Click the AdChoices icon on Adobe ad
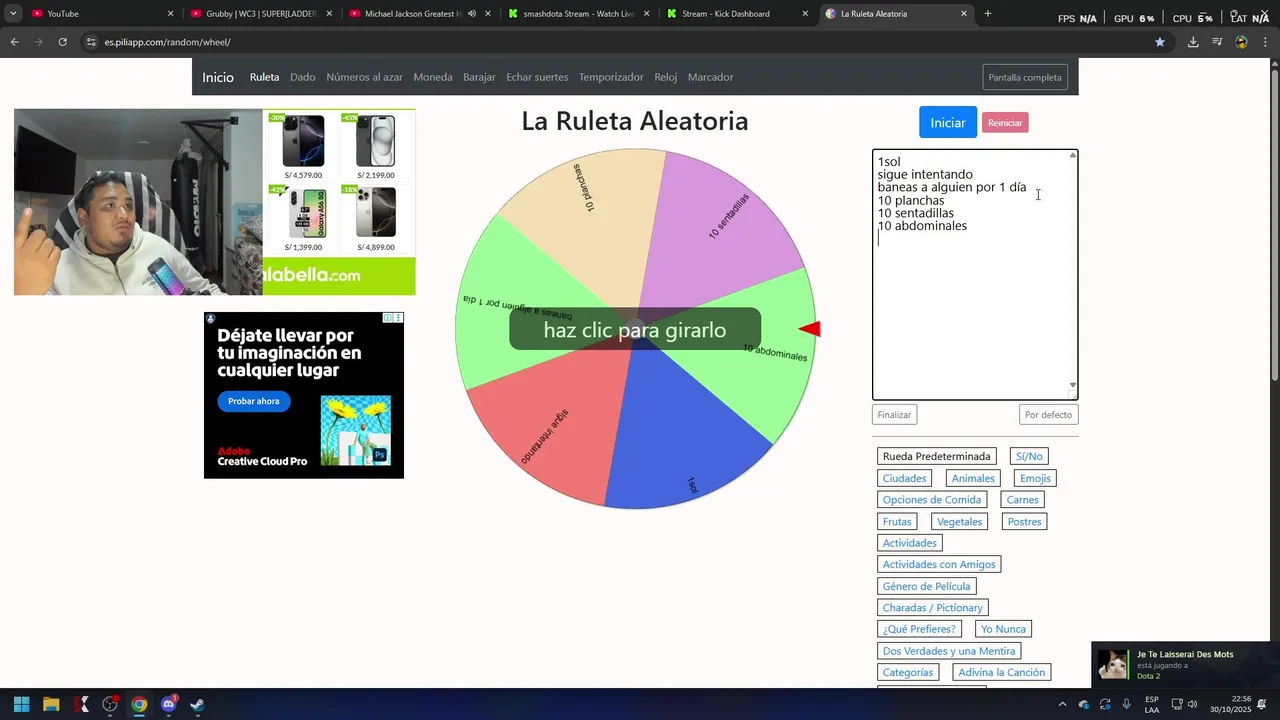The height and width of the screenshot is (720, 1280). pos(387,318)
